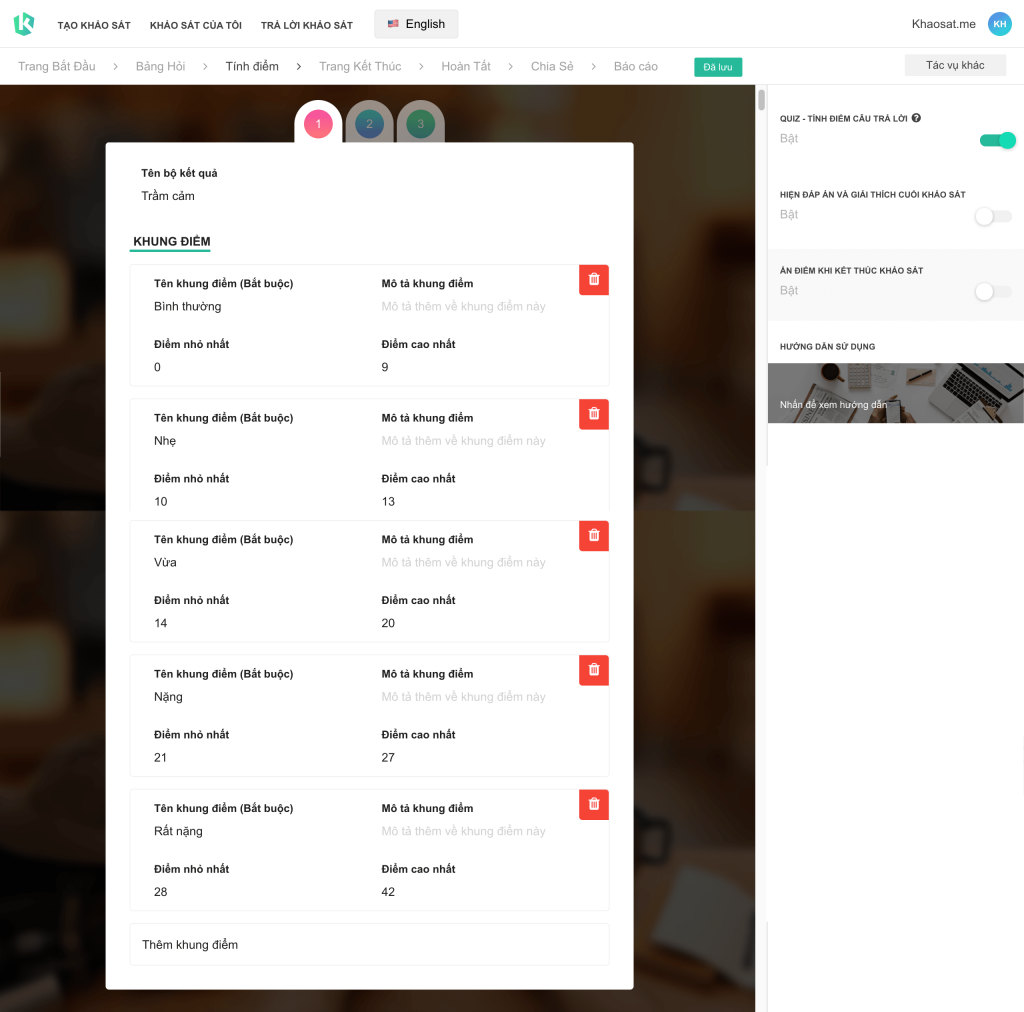
Task: Delete the Bình thường score frame
Action: click(x=594, y=279)
